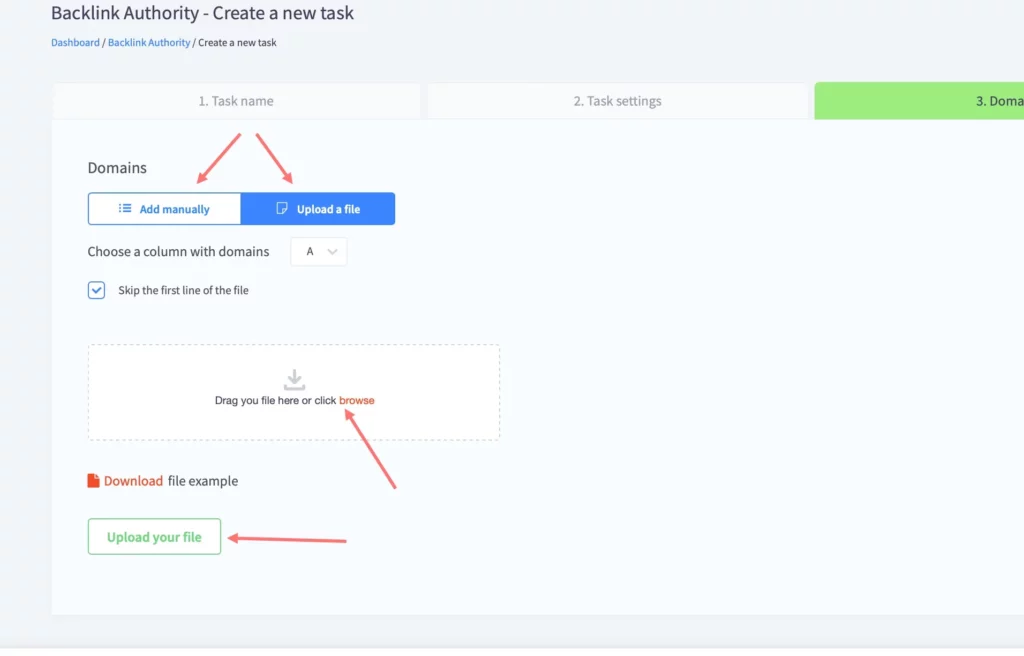Click the Download file example link
1024x656 pixels.
(x=133, y=481)
